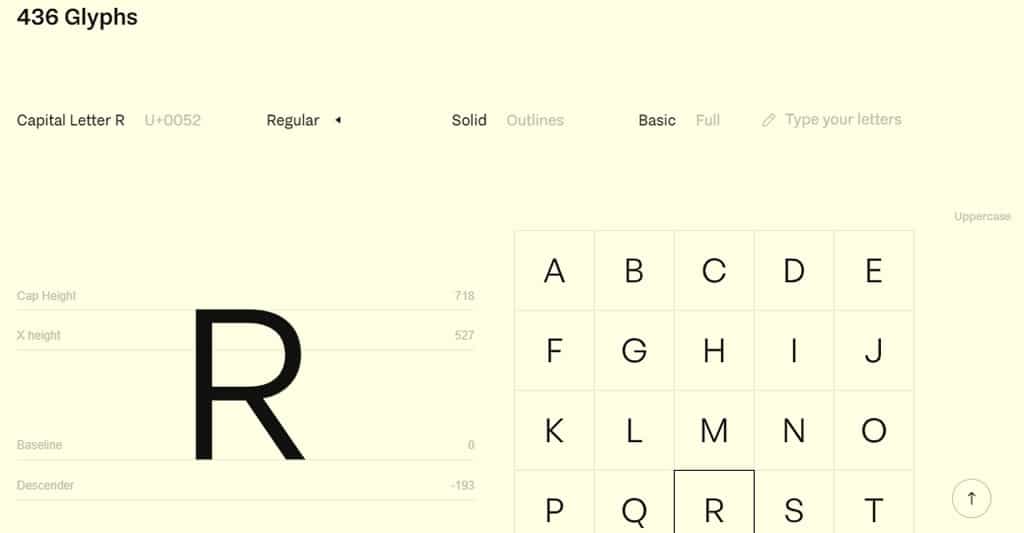
Task: Select glyph O in the grid
Action: click(874, 430)
